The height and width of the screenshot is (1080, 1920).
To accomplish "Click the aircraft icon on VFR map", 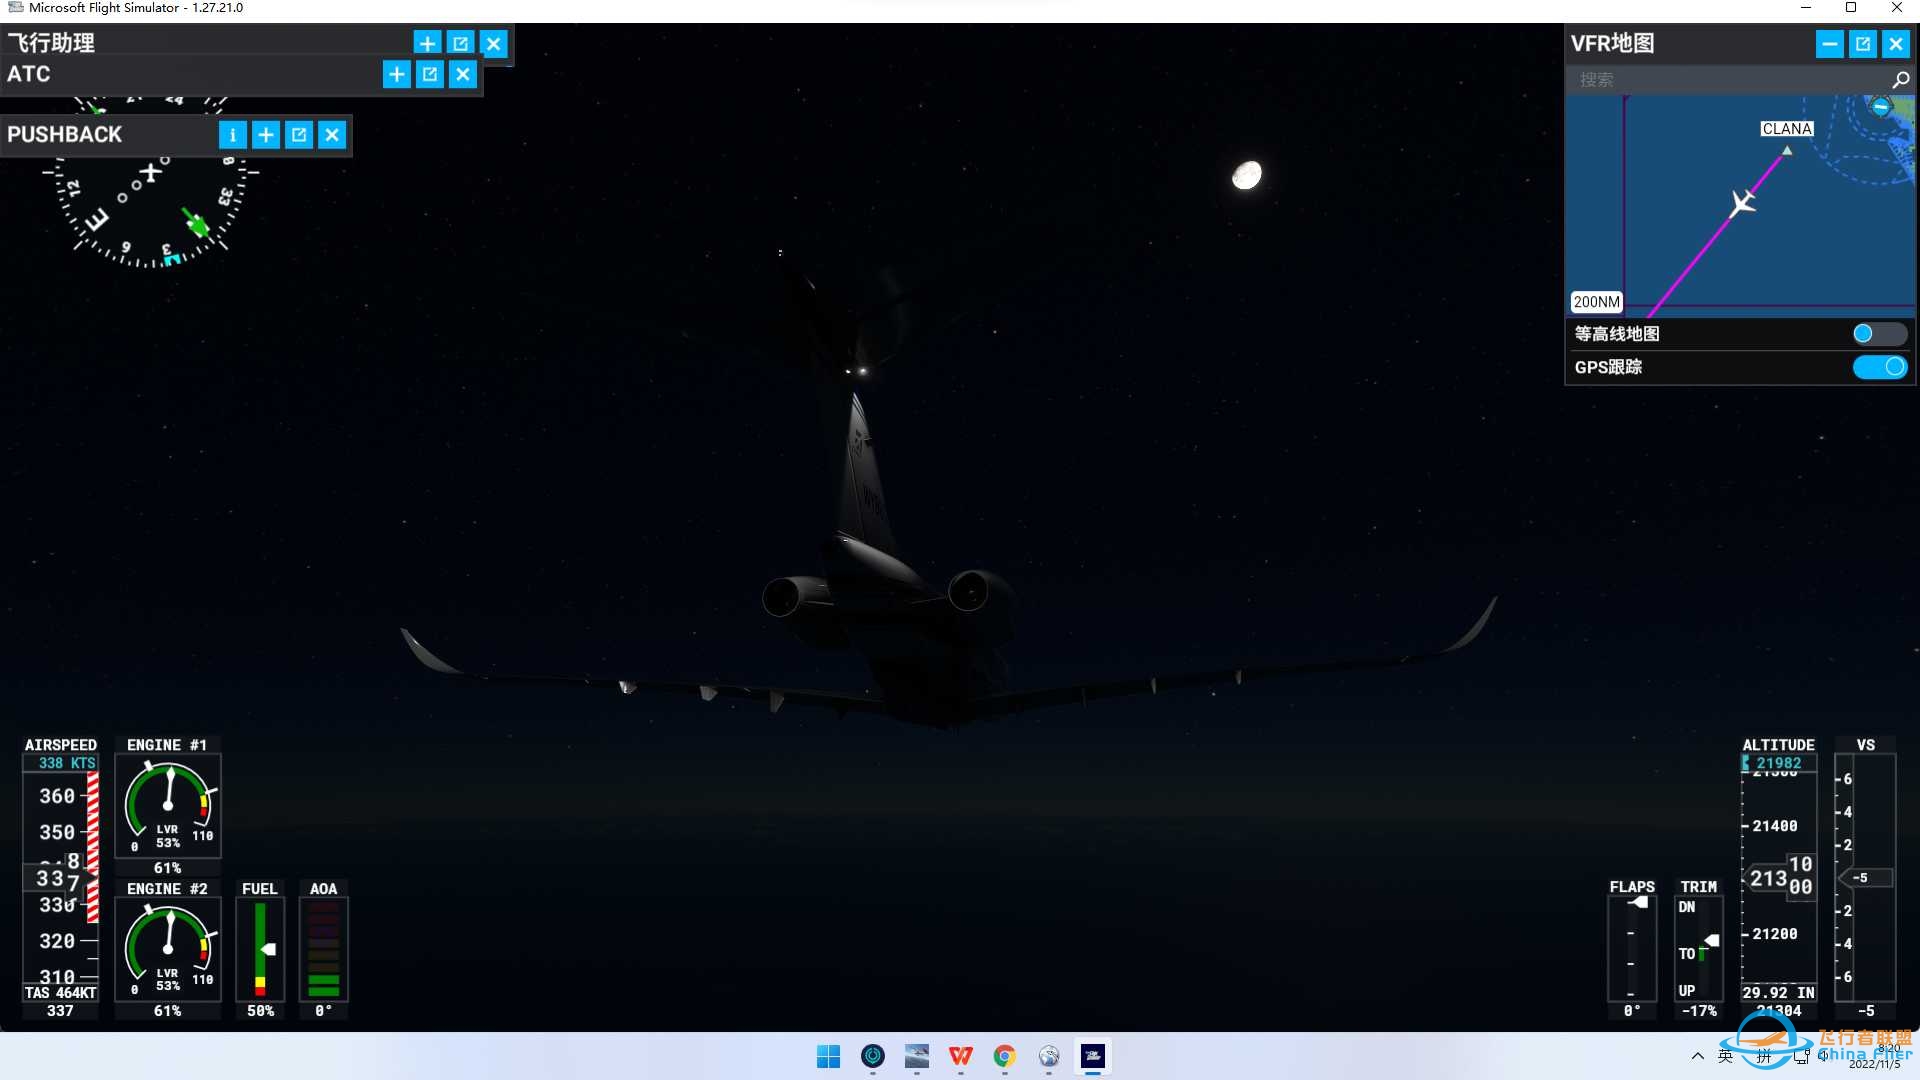I will click(x=1743, y=203).
